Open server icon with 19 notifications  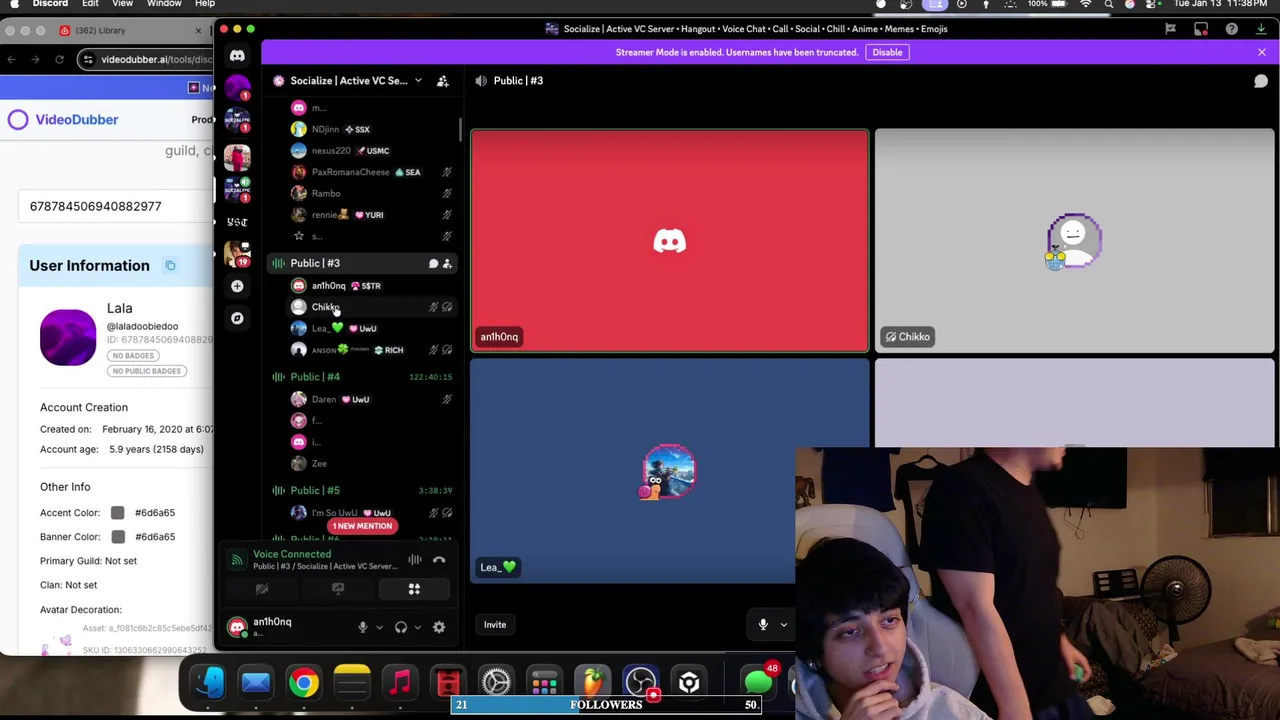(237, 254)
